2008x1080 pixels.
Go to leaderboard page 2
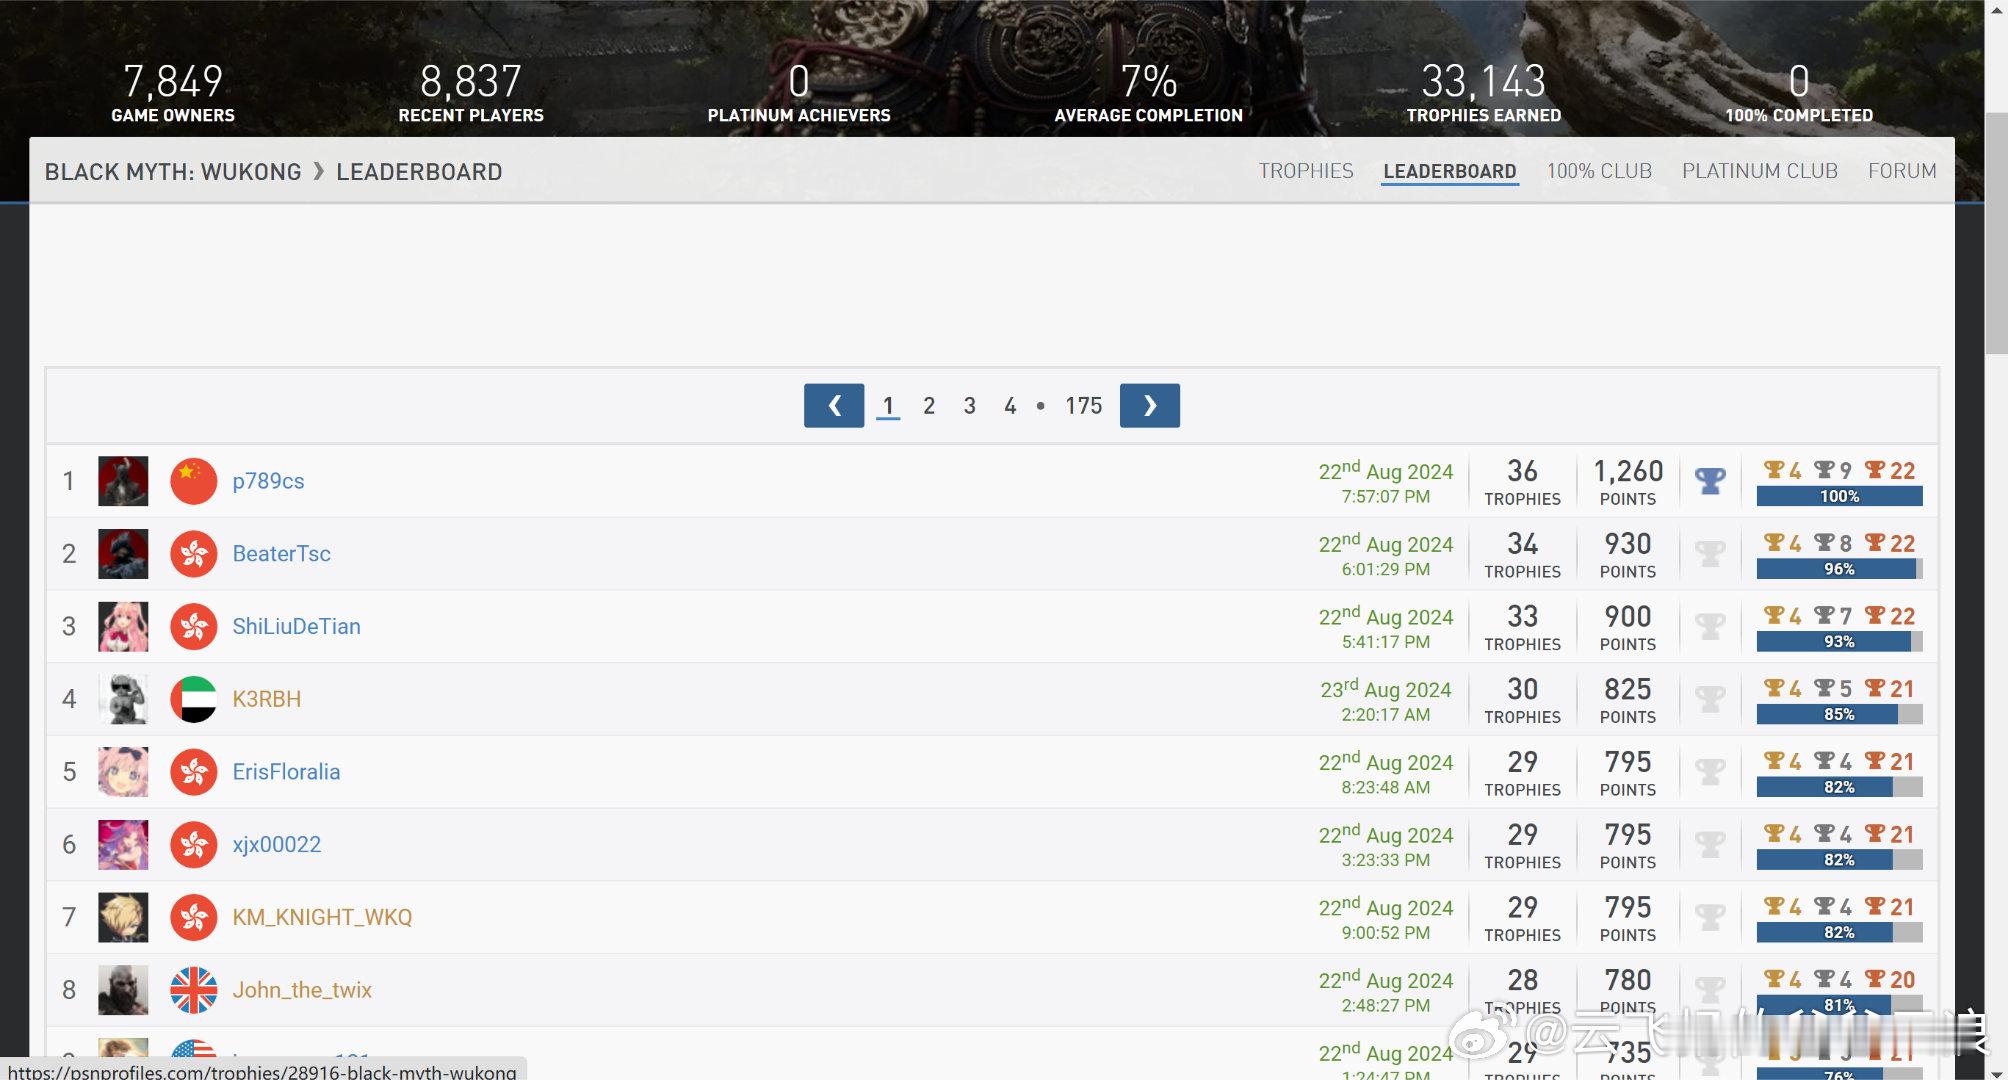click(x=929, y=405)
